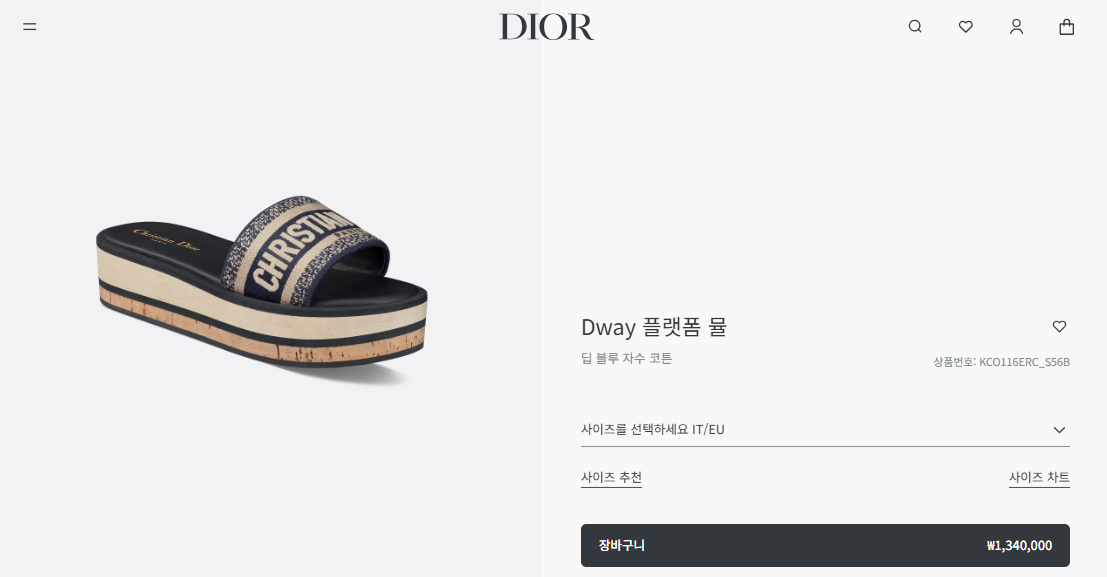Open the account profile icon
This screenshot has width=1107, height=577.
(1017, 27)
